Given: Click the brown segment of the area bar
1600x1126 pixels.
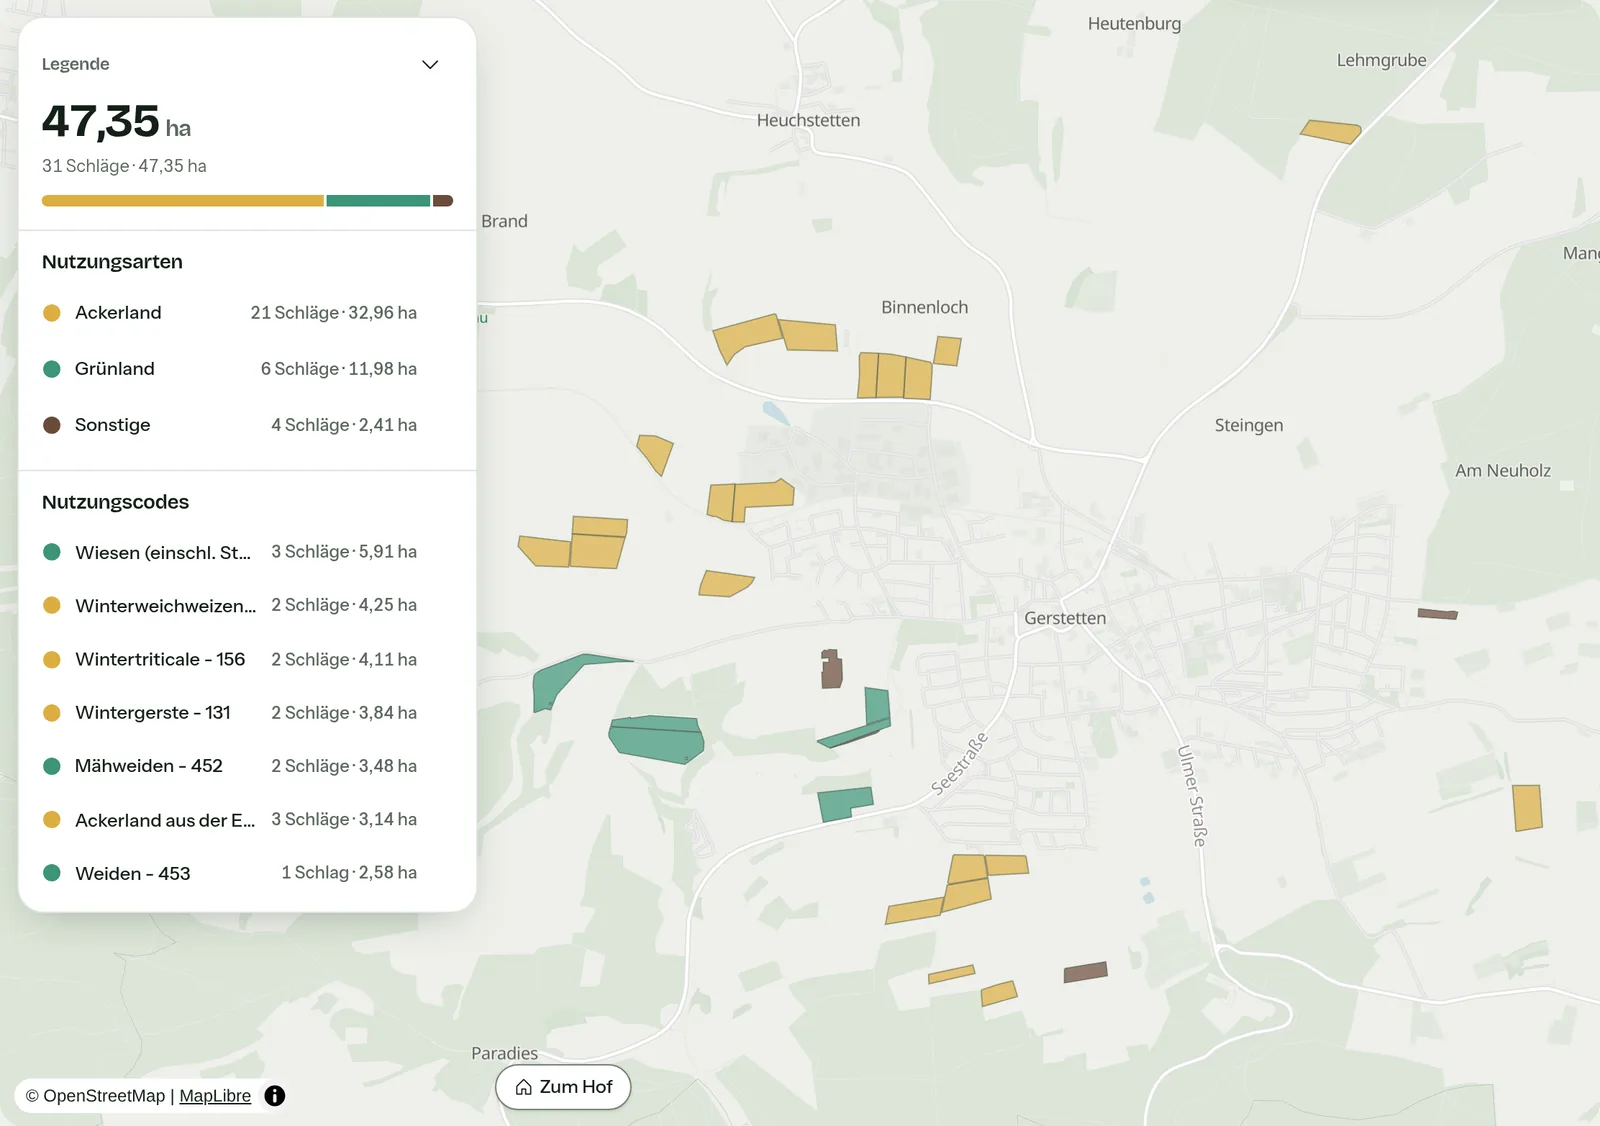Looking at the screenshot, I should coord(443,201).
